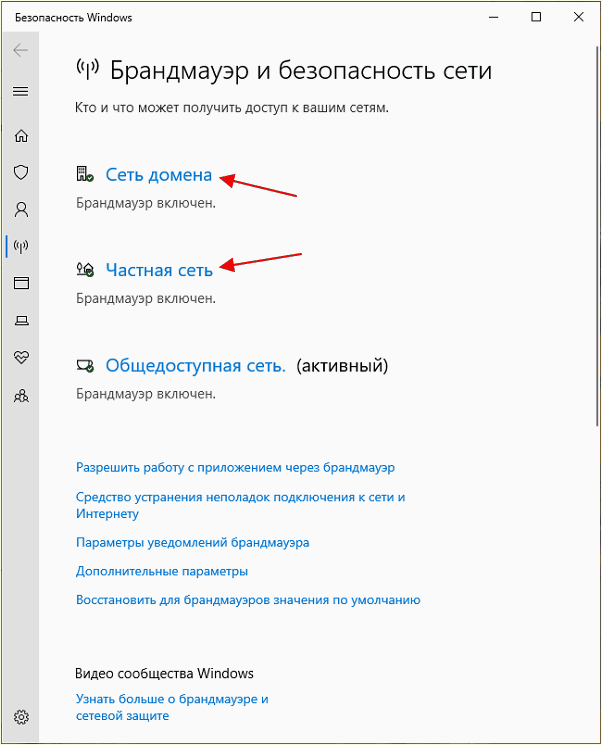Click the domain network building icon
This screenshot has height=745, width=602.
pyautogui.click(x=85, y=174)
